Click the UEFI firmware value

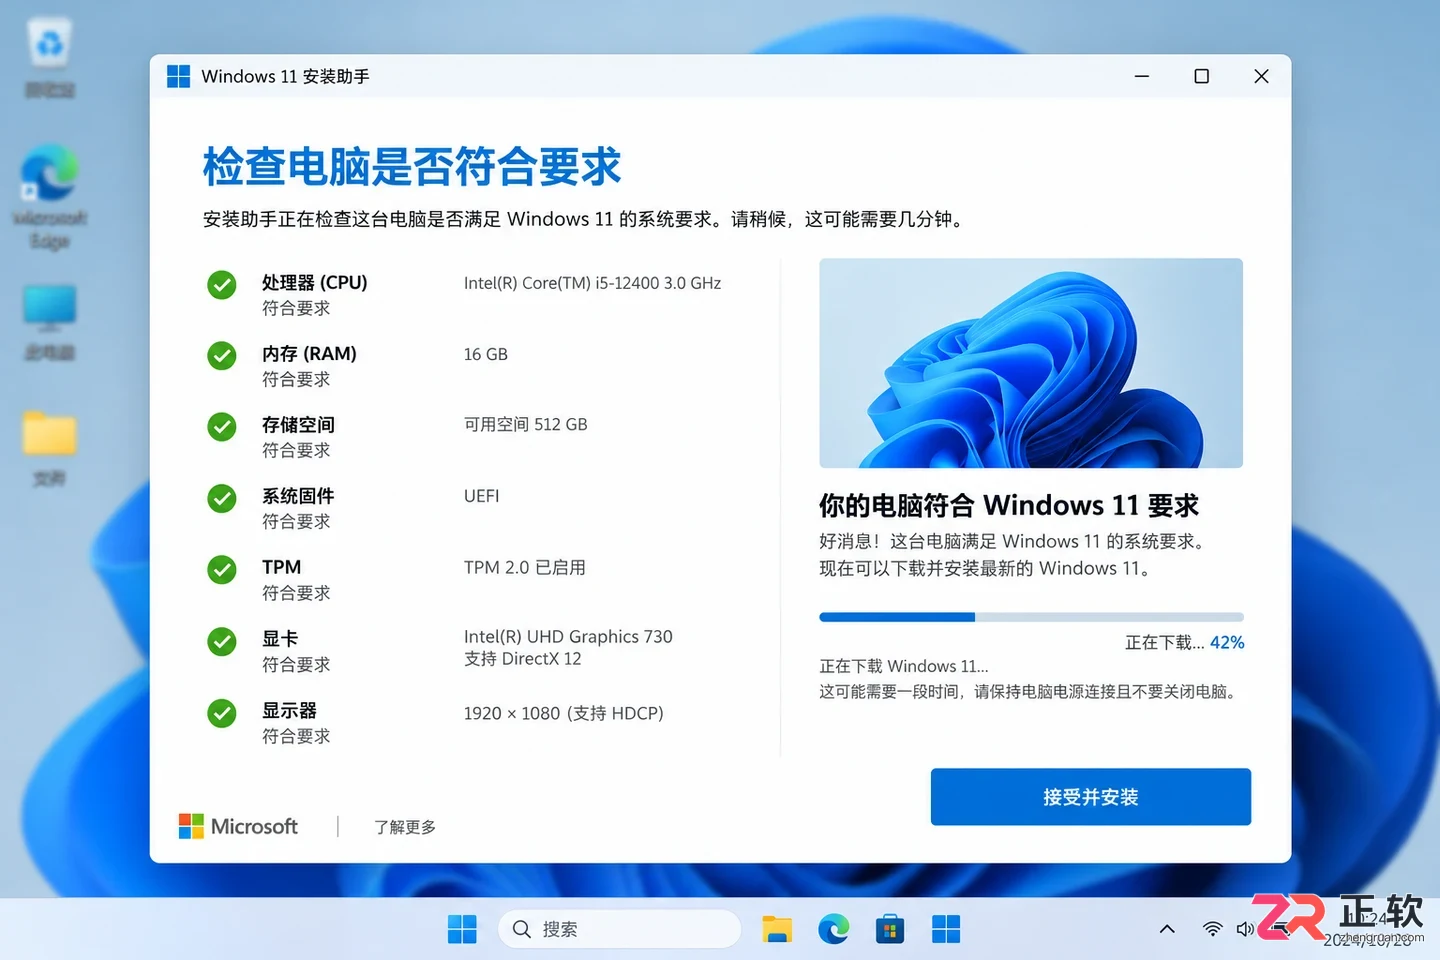click(481, 496)
